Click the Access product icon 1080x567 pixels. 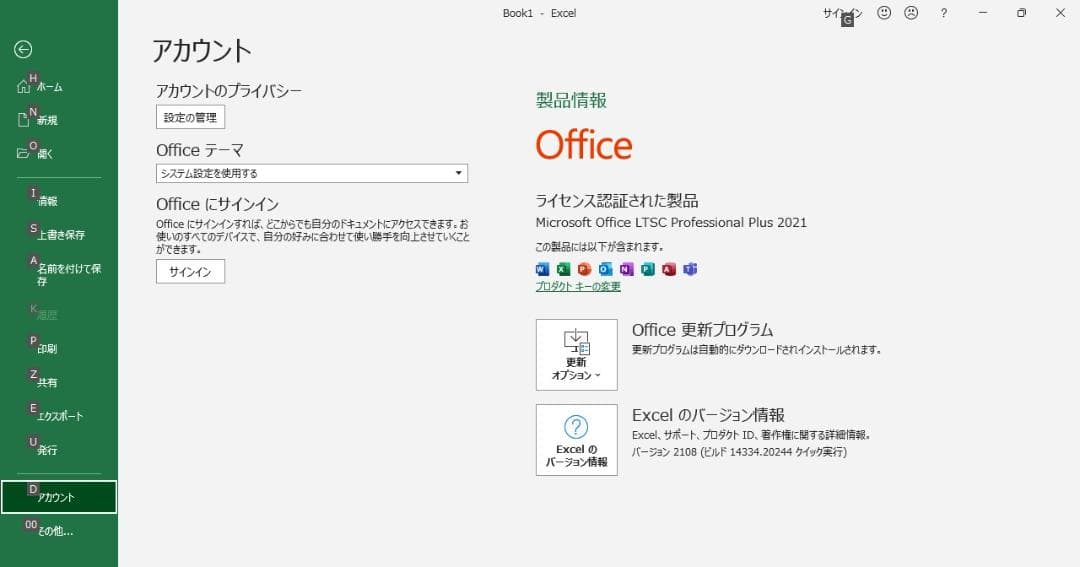(x=669, y=269)
